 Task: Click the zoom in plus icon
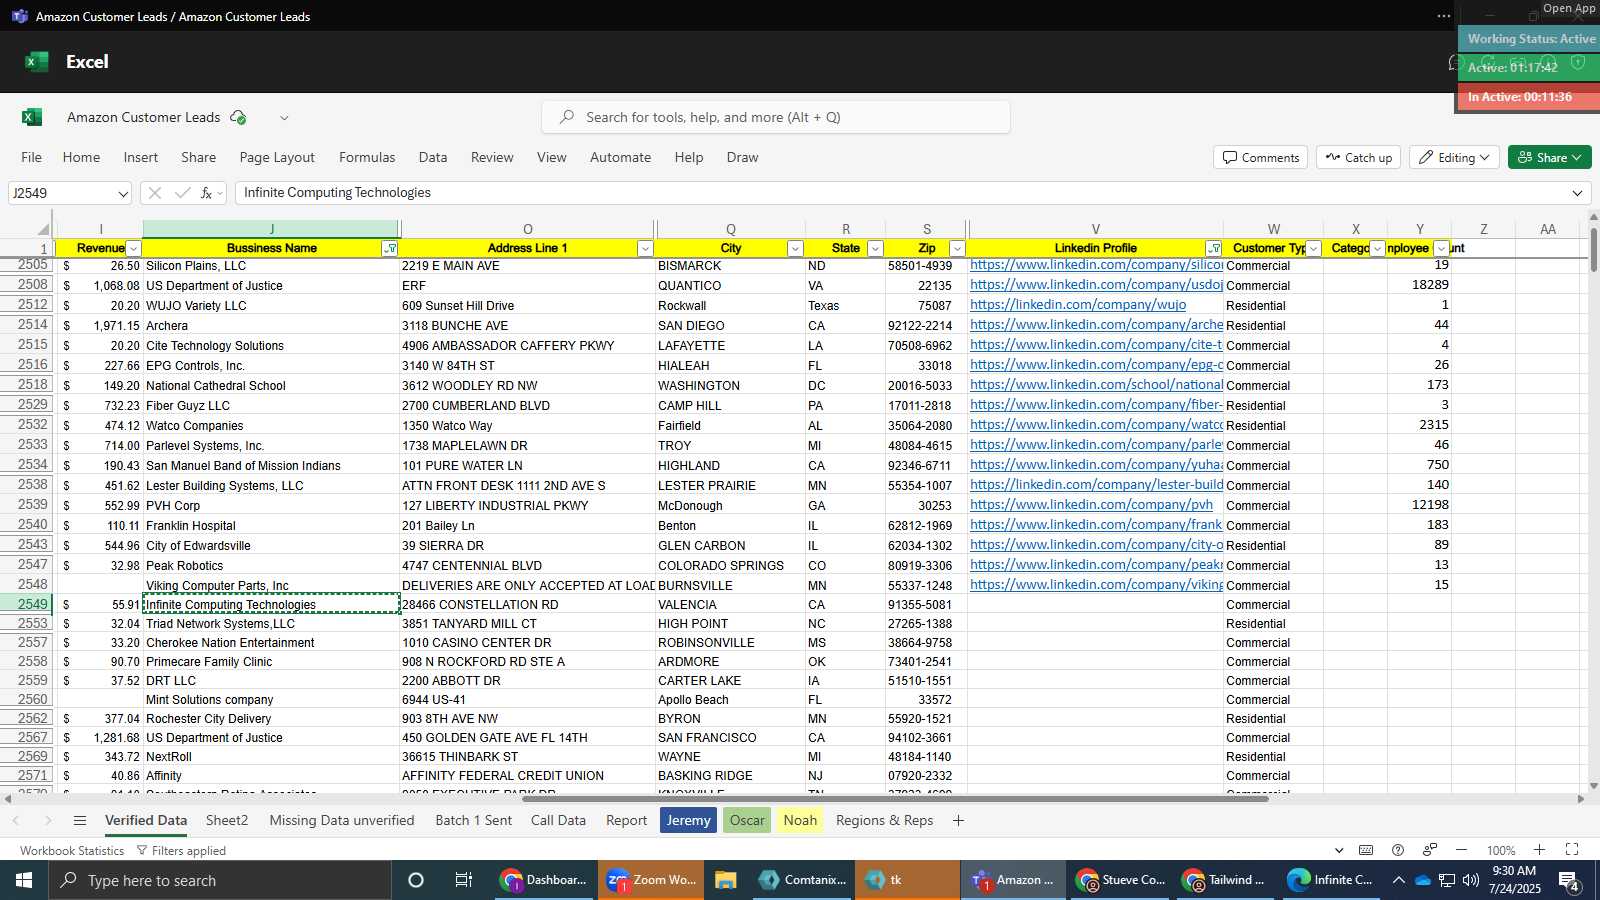[x=1539, y=850]
